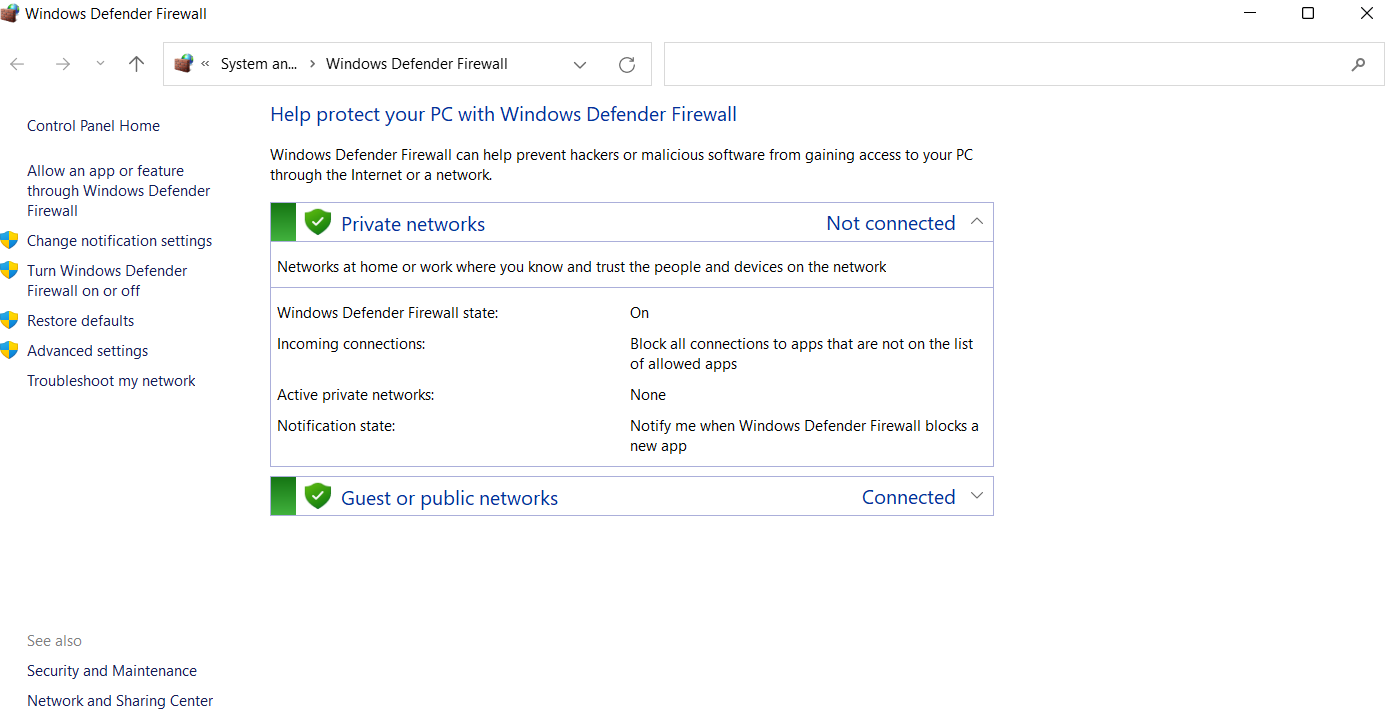Open the System and Security breadcrumb
The height and width of the screenshot is (725, 1388).
coord(259,64)
